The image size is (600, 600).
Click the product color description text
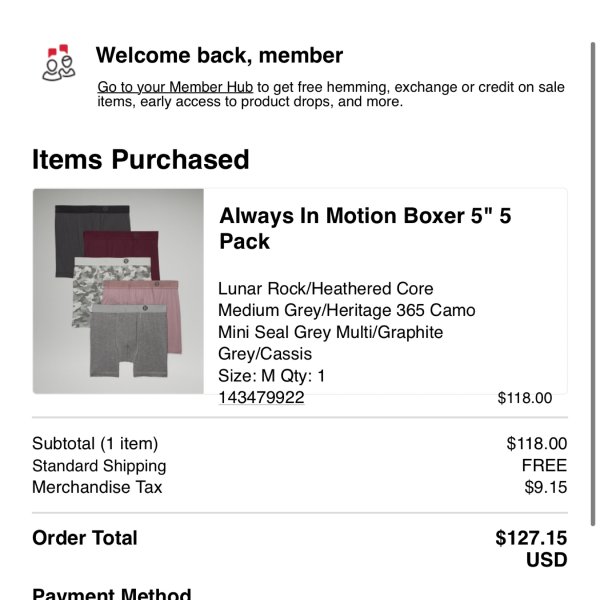point(346,321)
